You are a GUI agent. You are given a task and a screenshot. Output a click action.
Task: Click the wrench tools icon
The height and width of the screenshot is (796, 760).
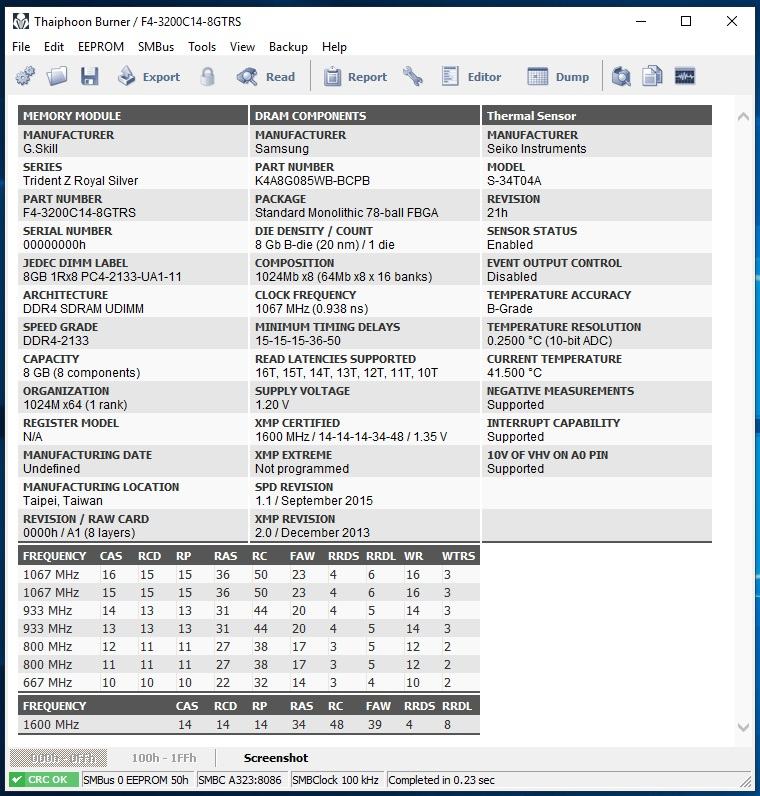tap(413, 77)
